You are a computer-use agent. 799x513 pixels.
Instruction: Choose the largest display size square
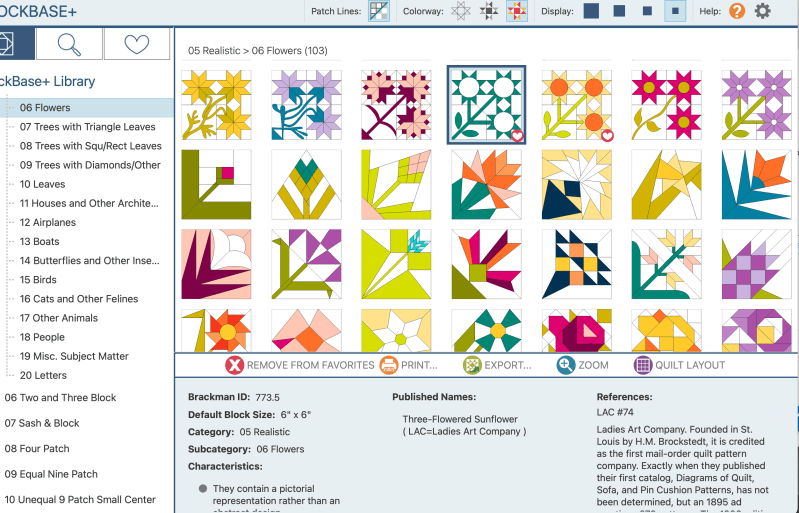pyautogui.click(x=592, y=11)
